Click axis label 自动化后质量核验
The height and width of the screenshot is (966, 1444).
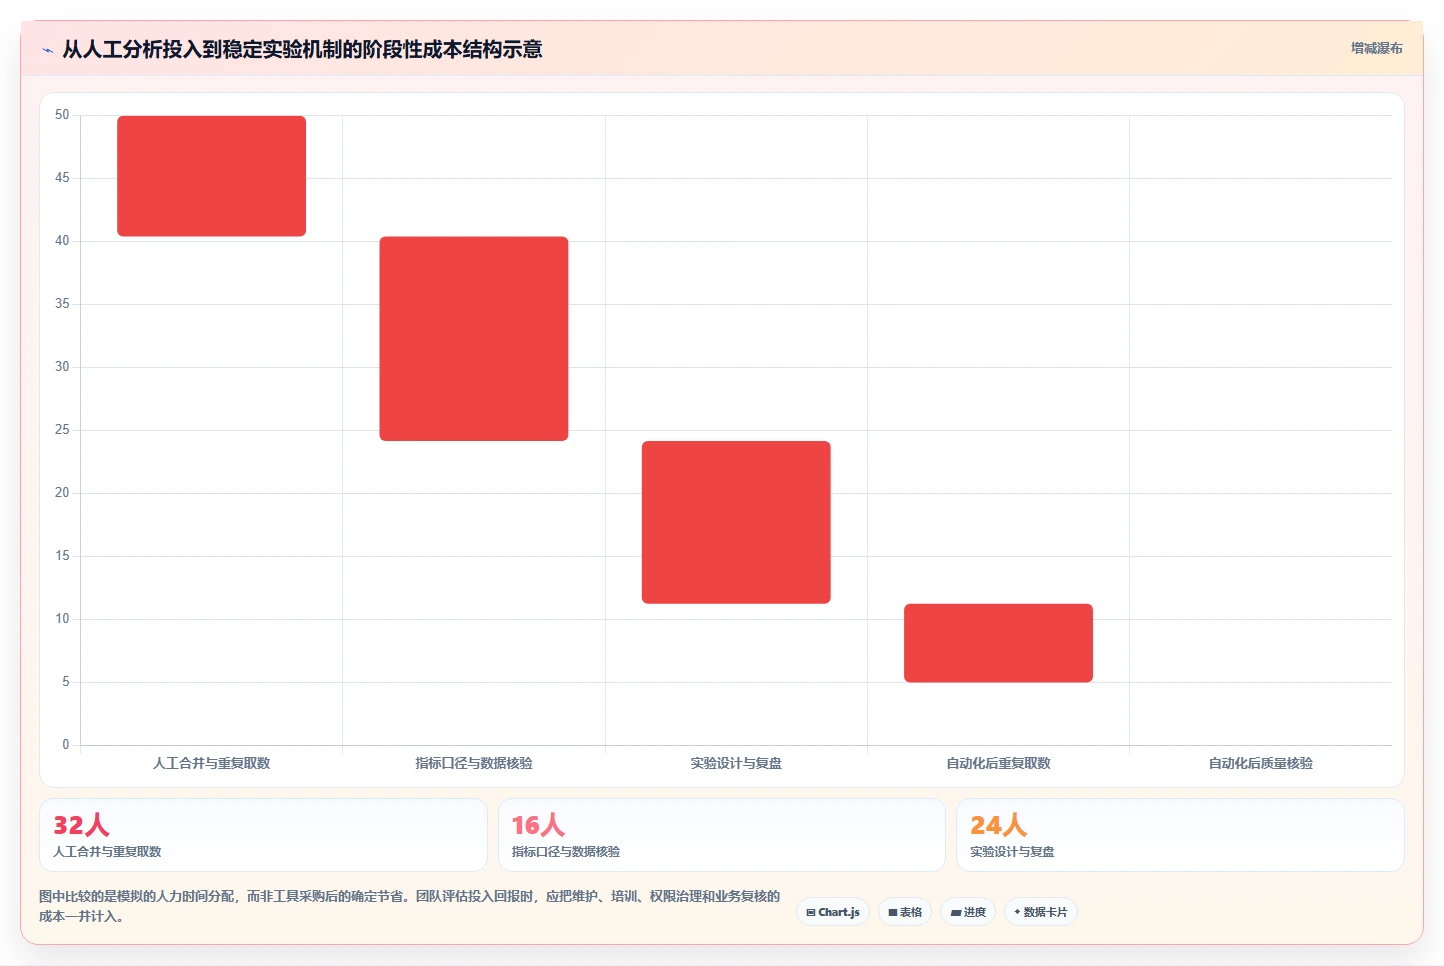1260,763
